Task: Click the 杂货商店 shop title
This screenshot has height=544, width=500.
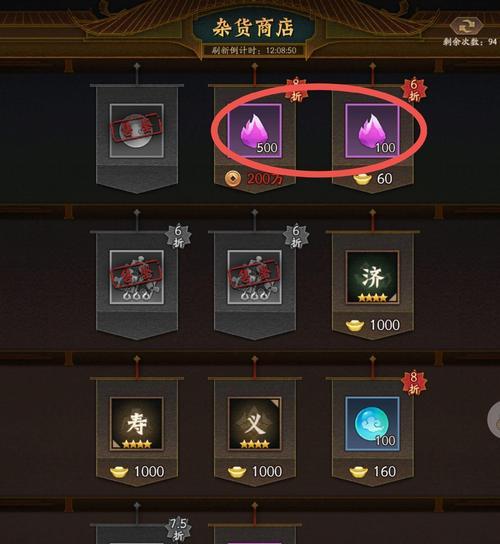Action: pyautogui.click(x=253, y=27)
